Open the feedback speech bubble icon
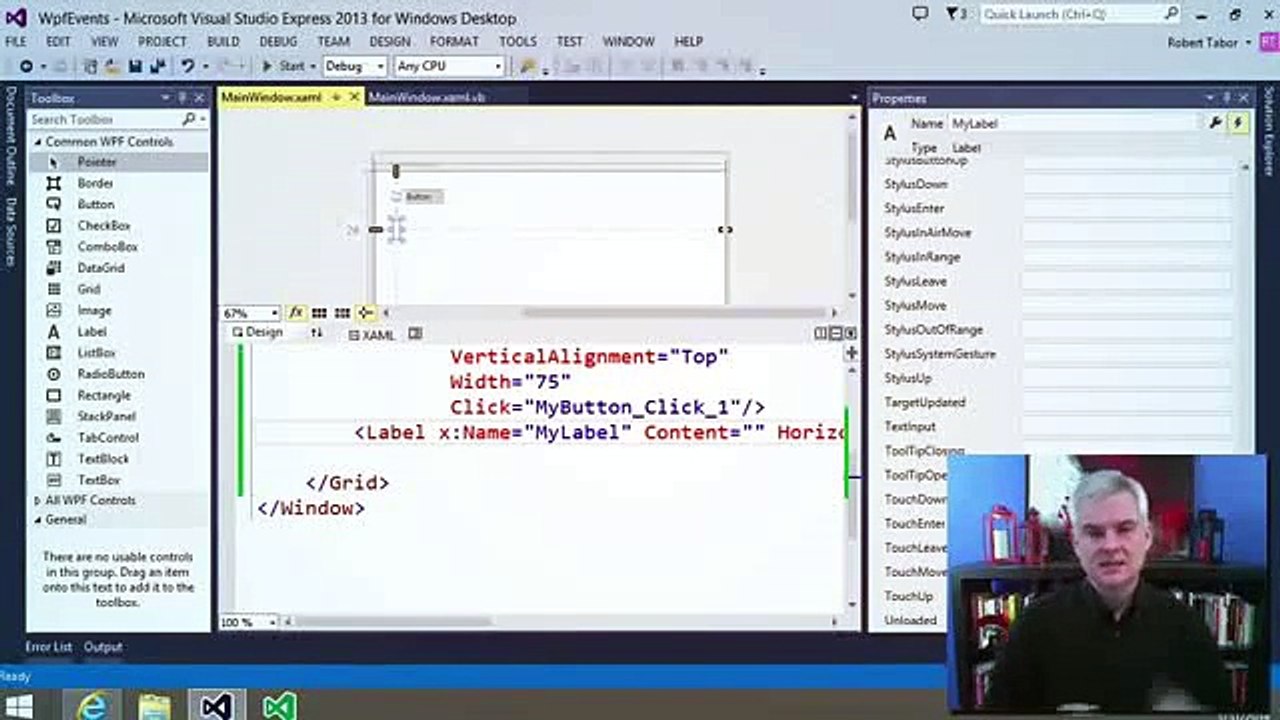Viewport: 1280px width, 720px height. tap(920, 14)
